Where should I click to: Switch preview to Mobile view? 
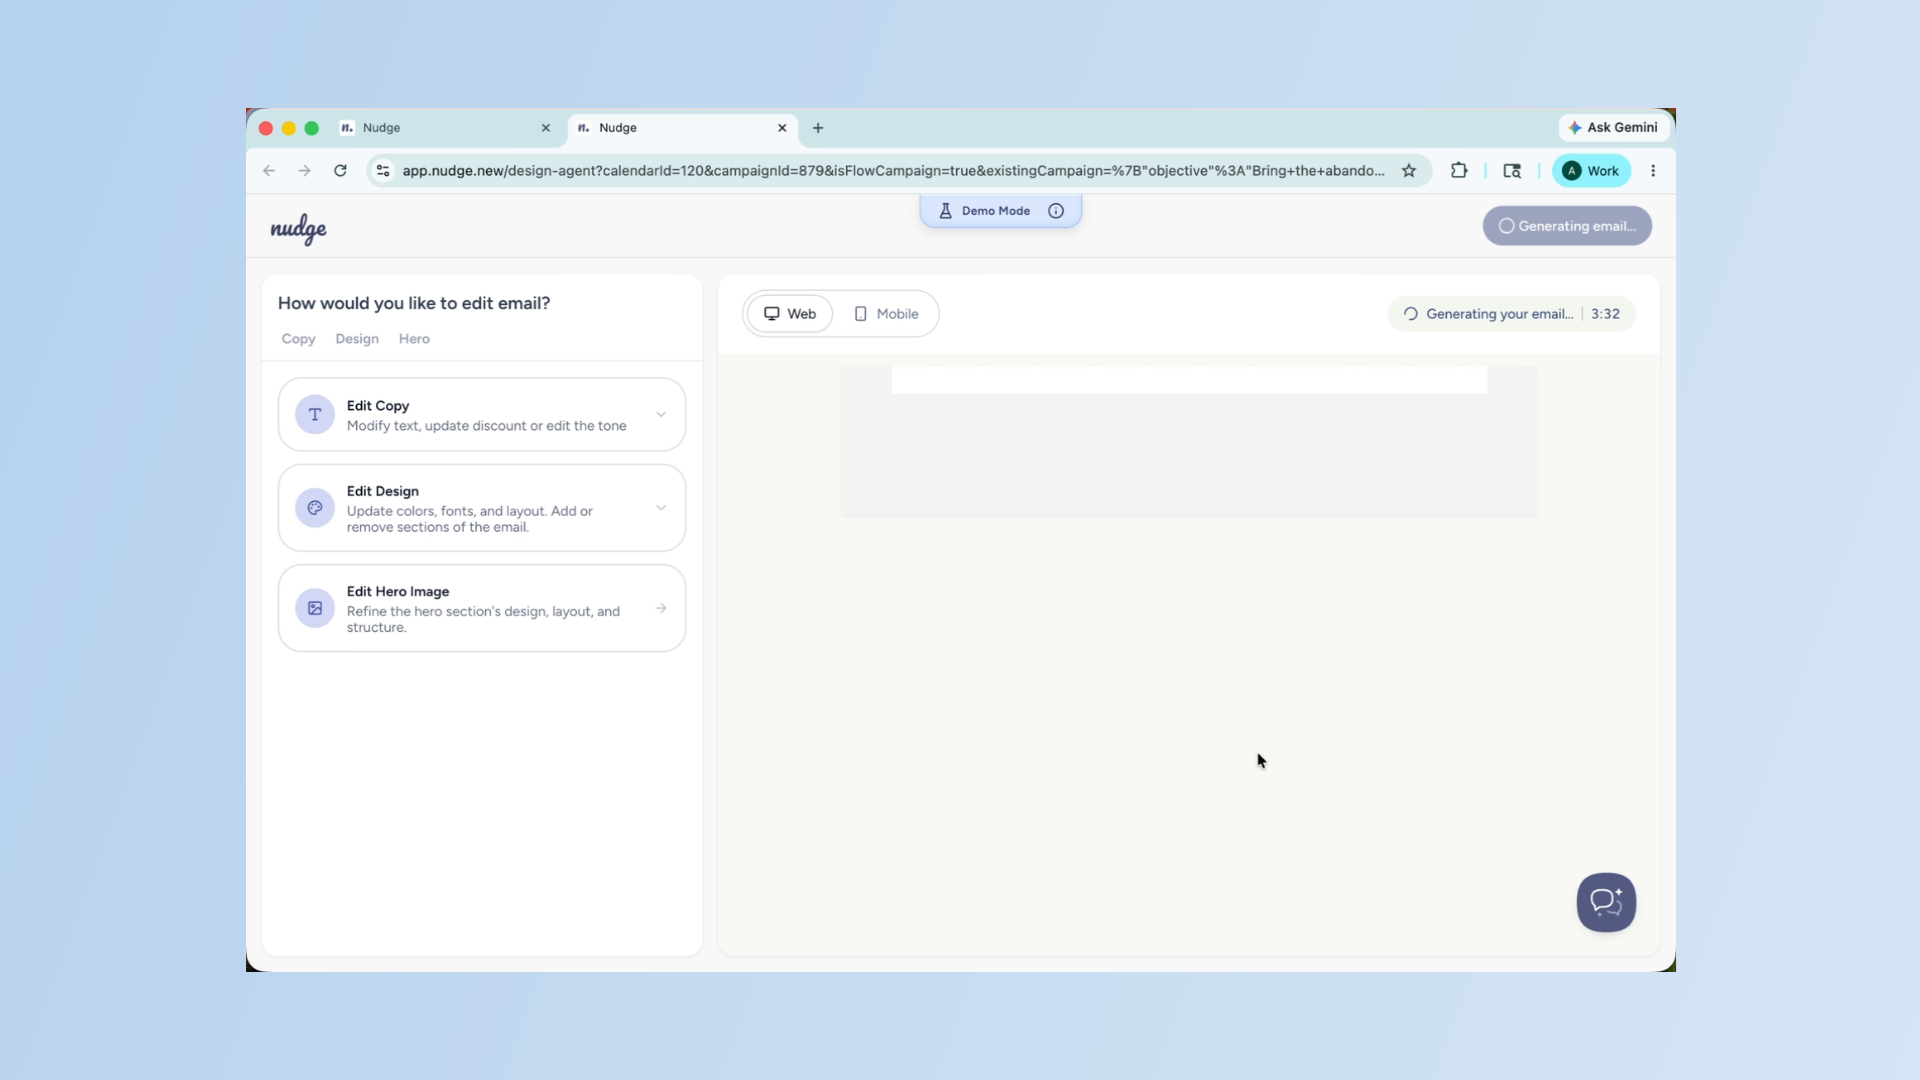pyautogui.click(x=886, y=314)
